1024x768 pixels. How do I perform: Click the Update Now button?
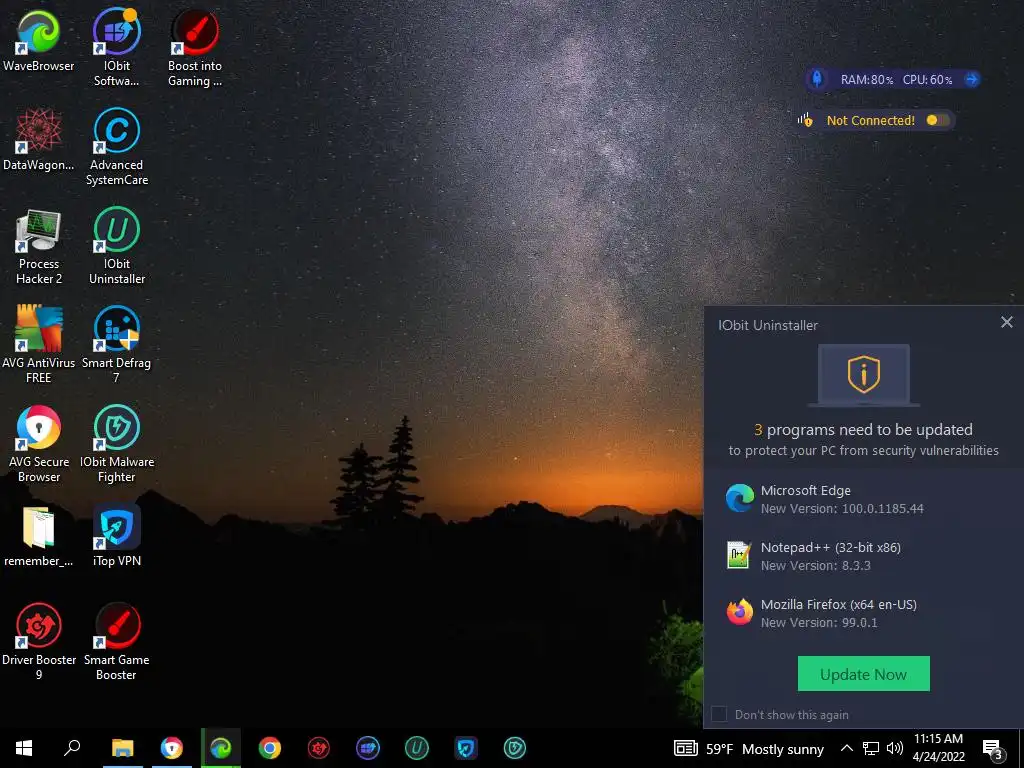point(863,674)
